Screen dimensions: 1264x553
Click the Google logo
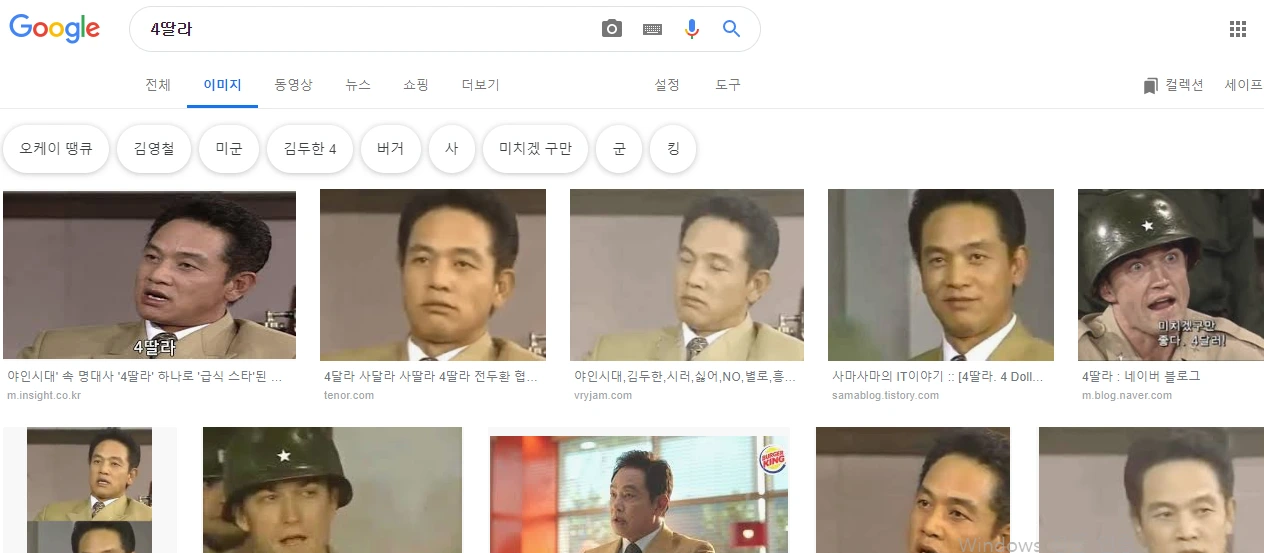(55, 28)
